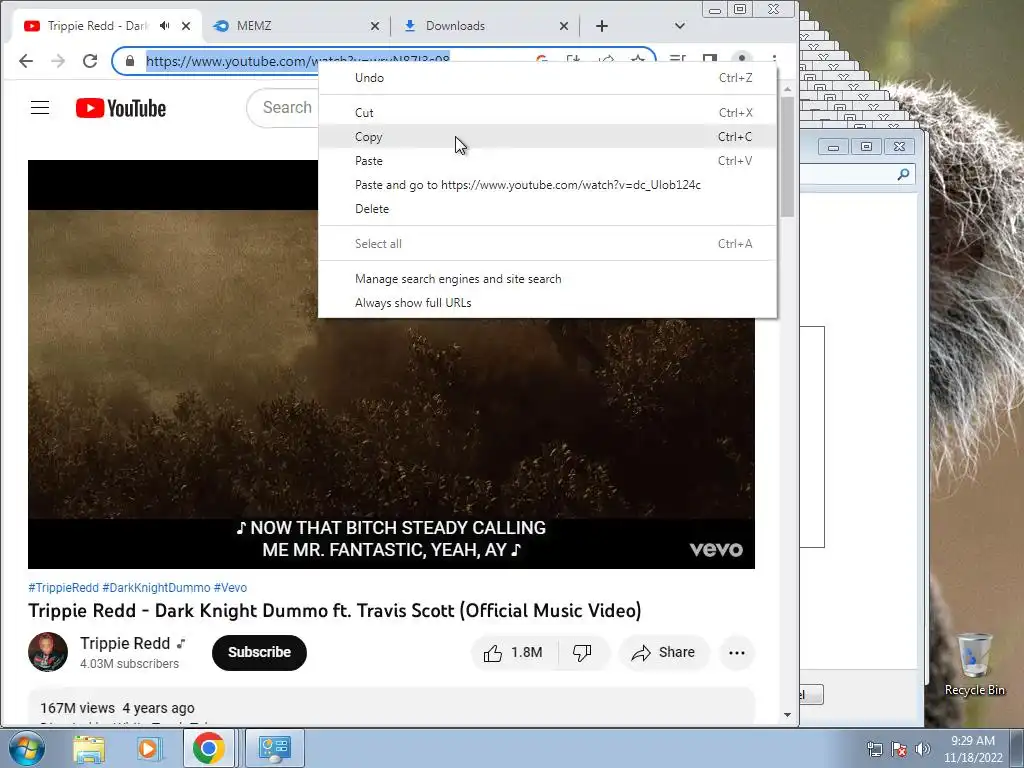Click the scrollbar down arrow
The image size is (1024, 768).
coord(787,715)
